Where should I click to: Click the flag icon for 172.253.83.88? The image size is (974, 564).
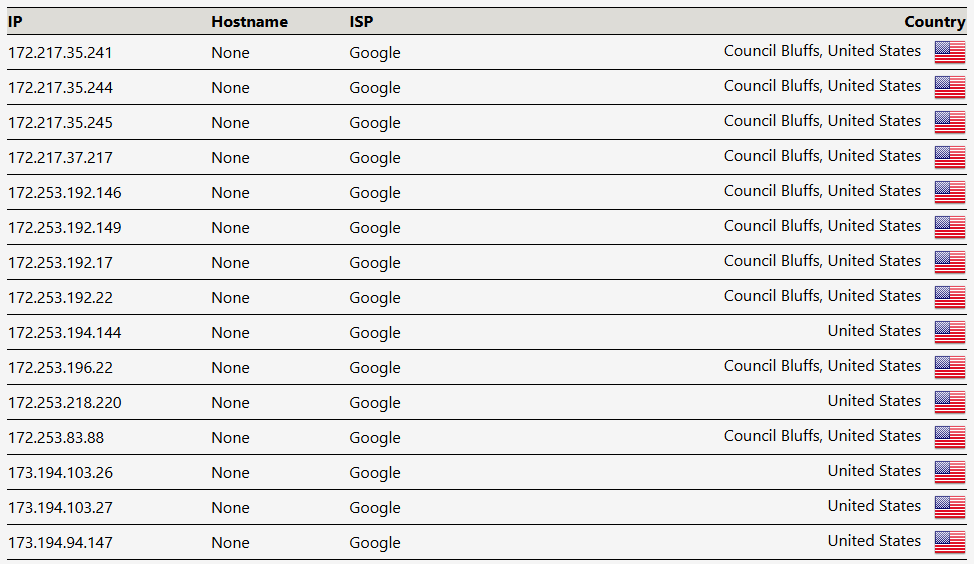(949, 437)
